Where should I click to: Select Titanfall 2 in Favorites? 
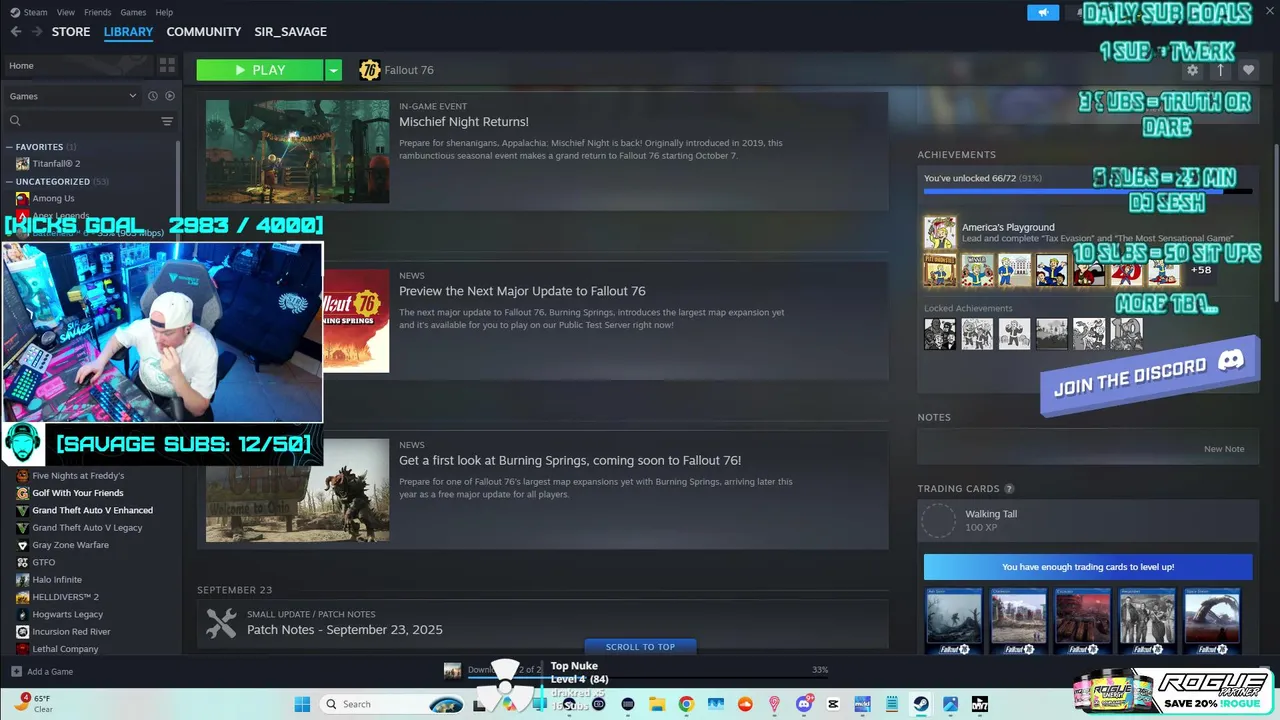[56, 163]
